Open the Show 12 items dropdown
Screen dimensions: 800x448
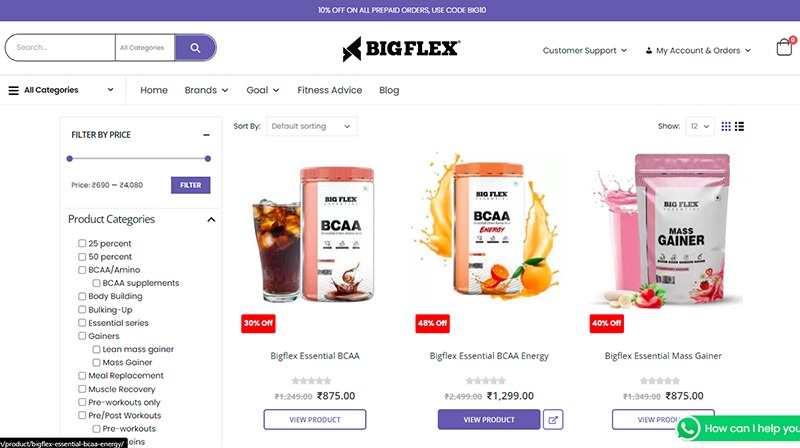tap(700, 126)
